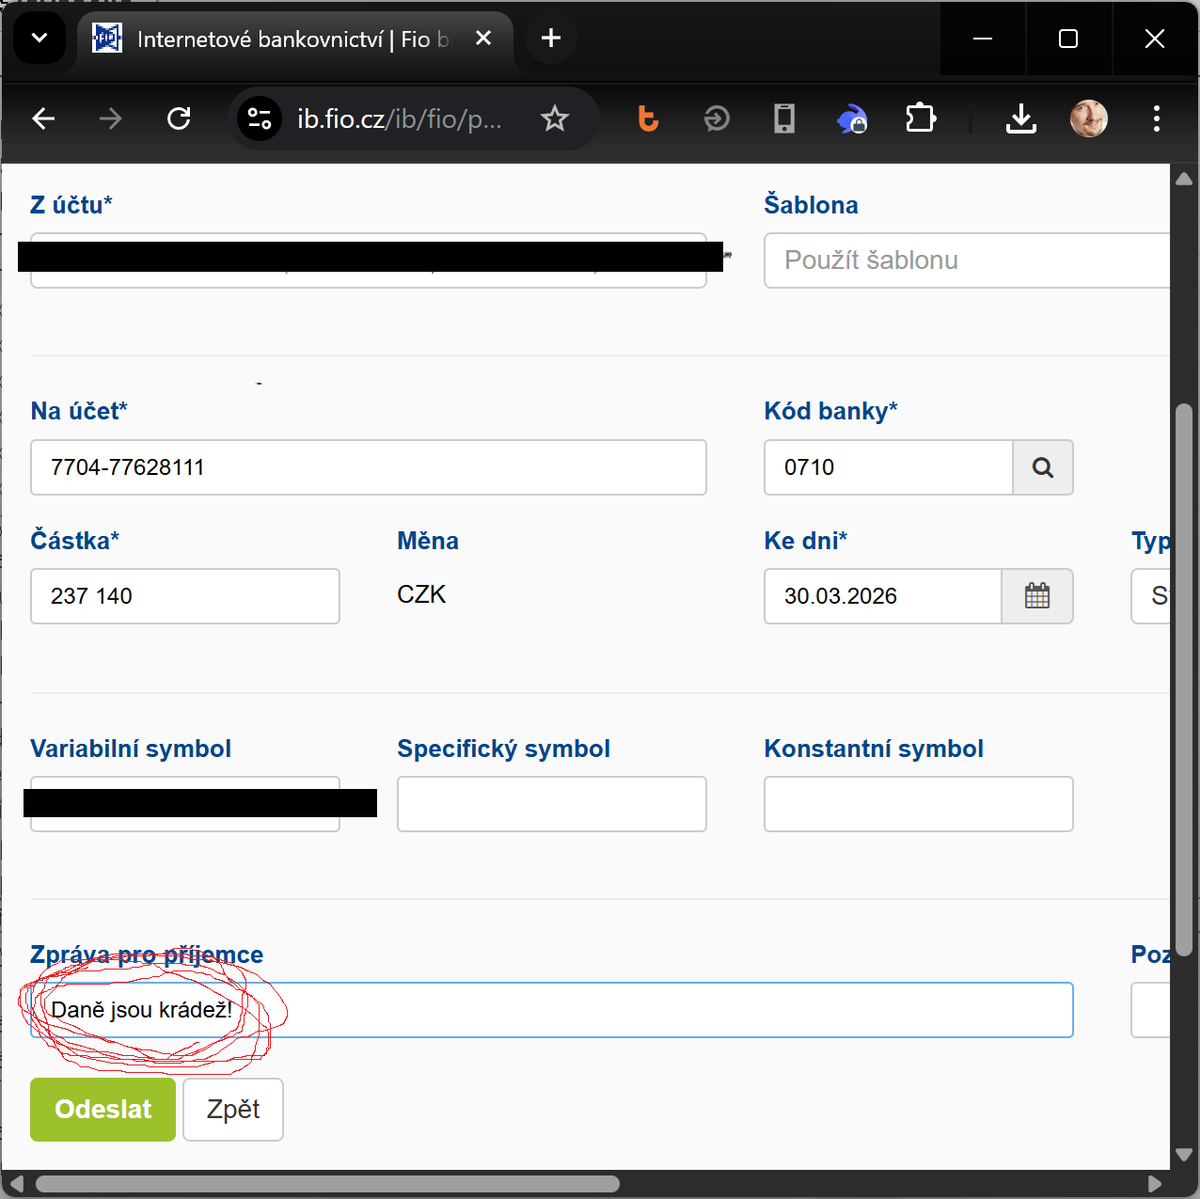Click the ib.fio.cz address bar URL
Screen dimensions: 1200x1199
click(x=399, y=119)
